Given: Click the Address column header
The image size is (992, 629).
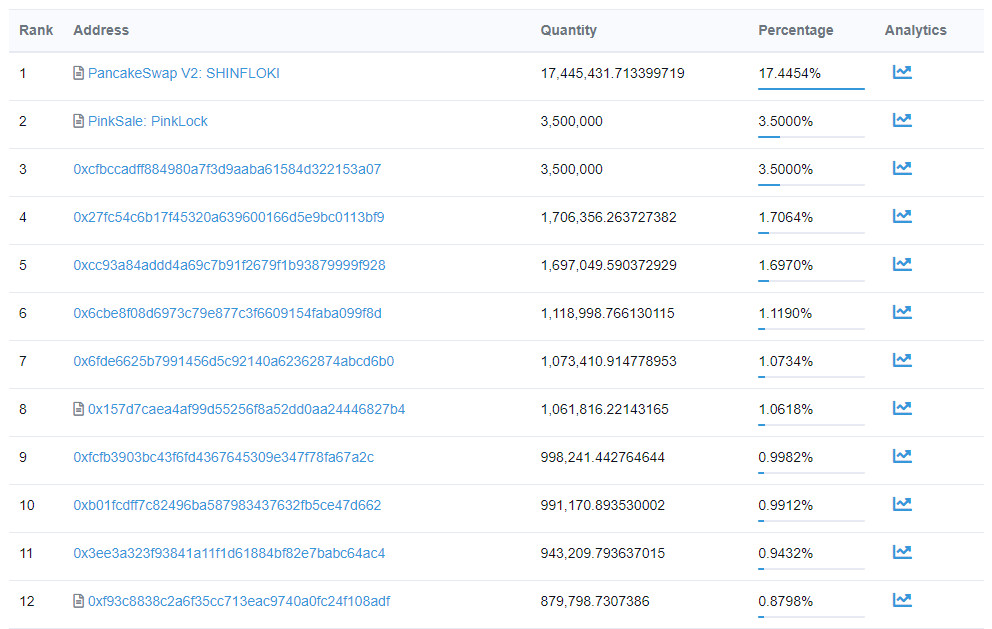Looking at the screenshot, I should pyautogui.click(x=101, y=30).
